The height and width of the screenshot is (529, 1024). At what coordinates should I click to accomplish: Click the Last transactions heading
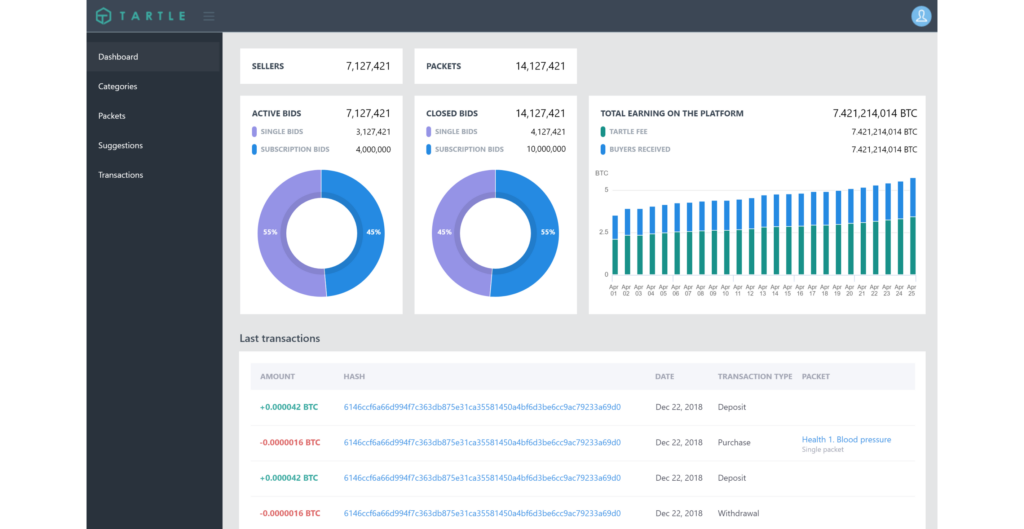(280, 338)
